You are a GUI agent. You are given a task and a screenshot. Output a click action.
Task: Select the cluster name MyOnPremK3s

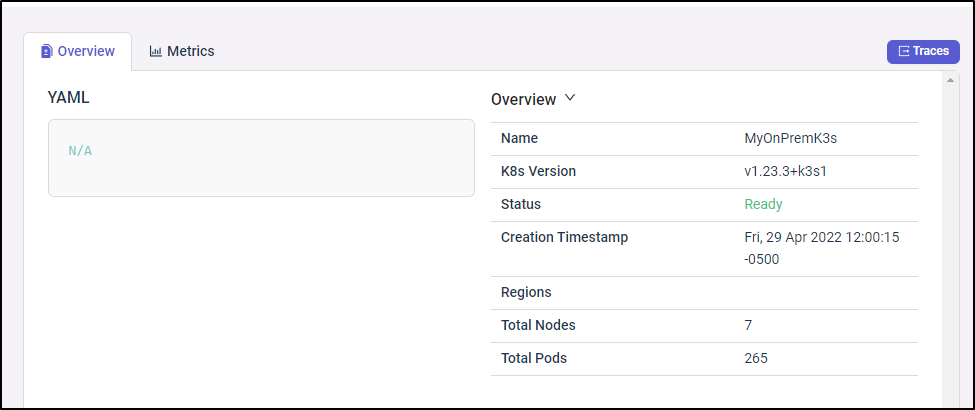[x=790, y=139]
